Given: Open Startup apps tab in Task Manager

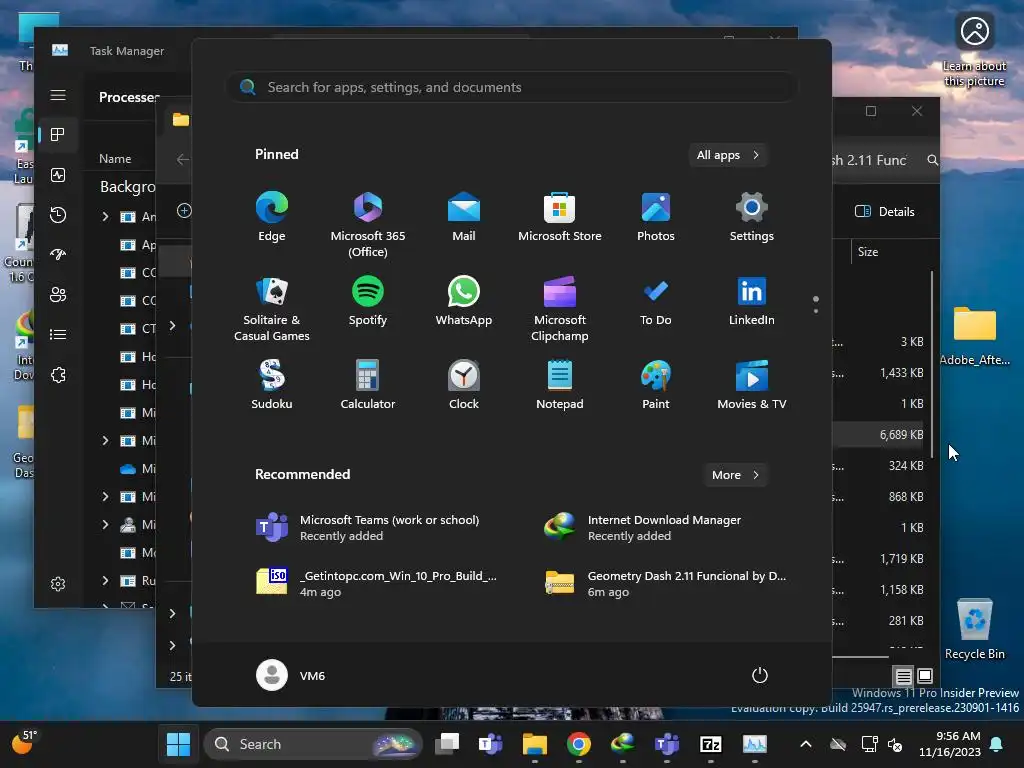Looking at the screenshot, I should 58,255.
